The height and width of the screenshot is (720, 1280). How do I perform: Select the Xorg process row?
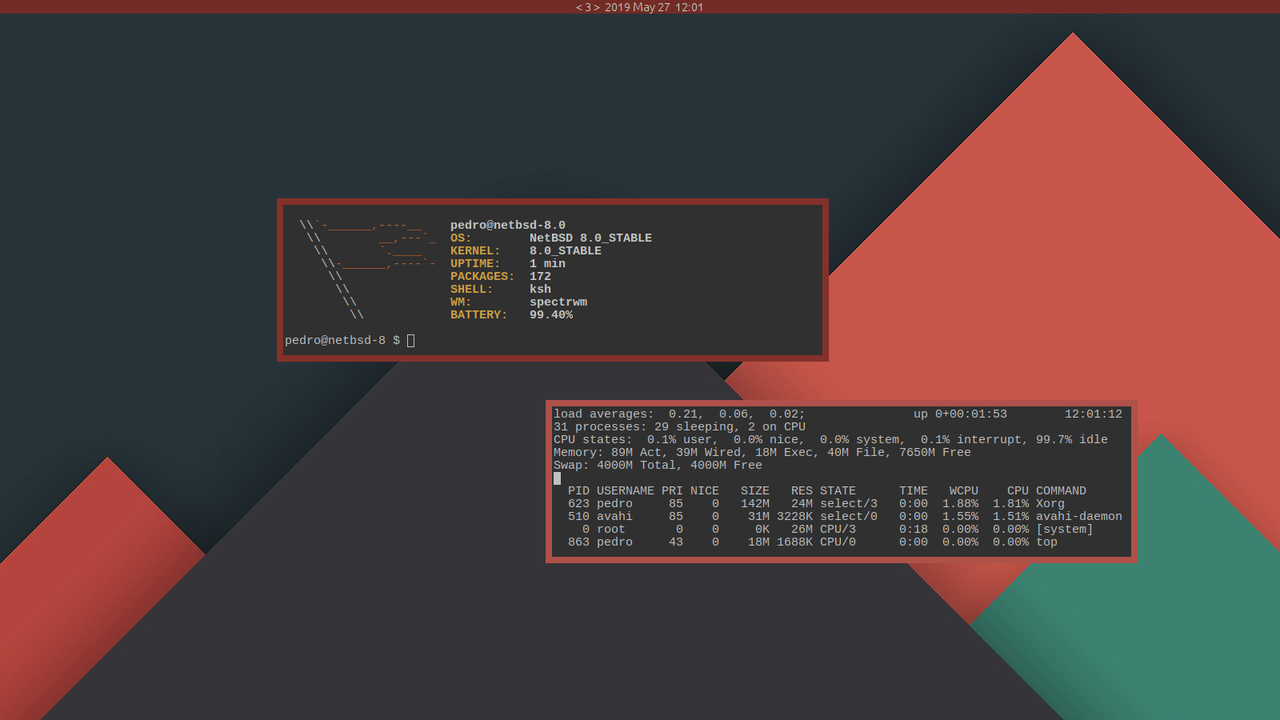[x=838, y=504]
